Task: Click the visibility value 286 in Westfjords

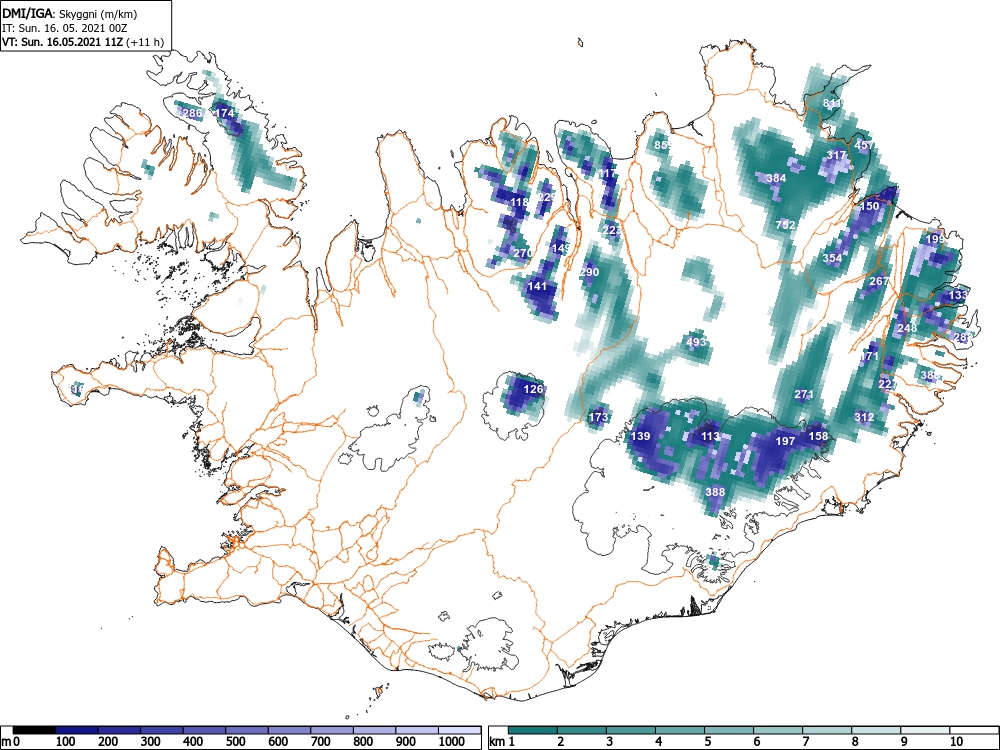Action: (x=193, y=114)
